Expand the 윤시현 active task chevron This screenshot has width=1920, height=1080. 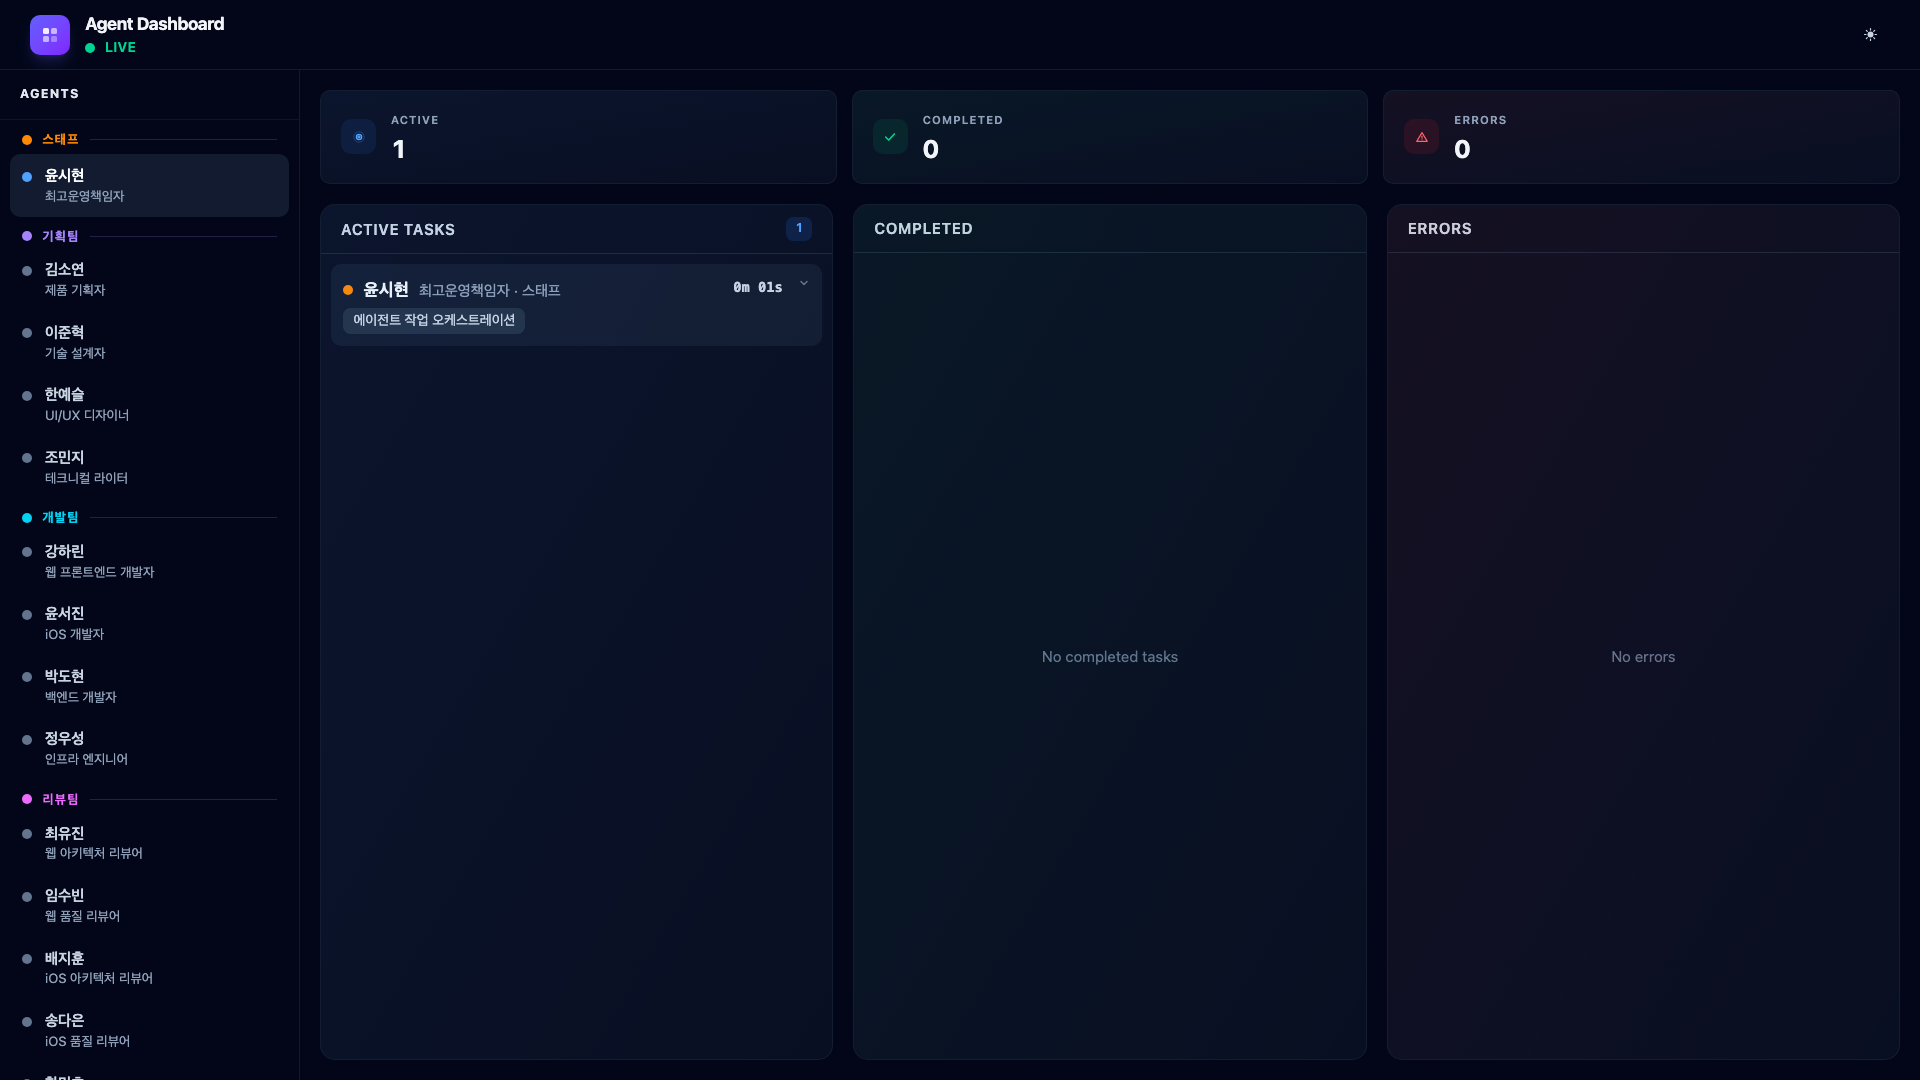[804, 284]
